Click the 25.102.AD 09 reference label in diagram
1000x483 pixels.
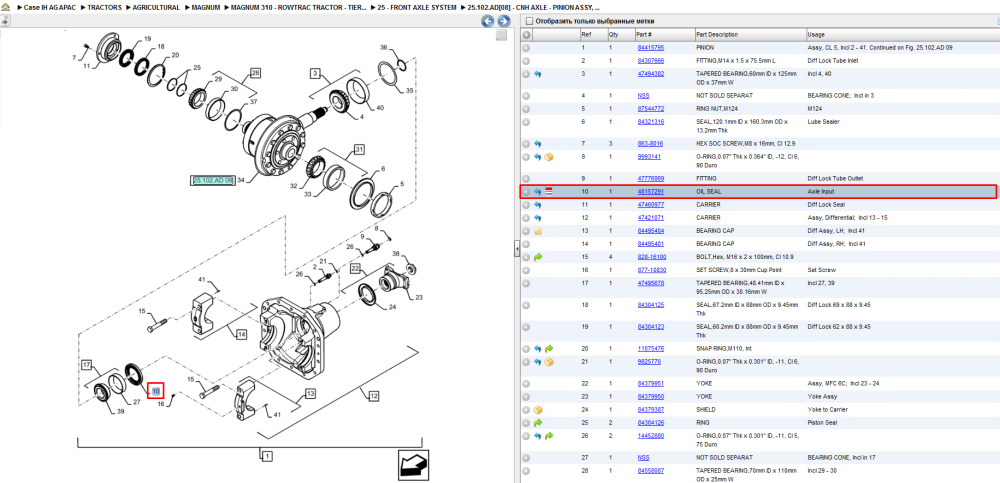click(x=213, y=181)
